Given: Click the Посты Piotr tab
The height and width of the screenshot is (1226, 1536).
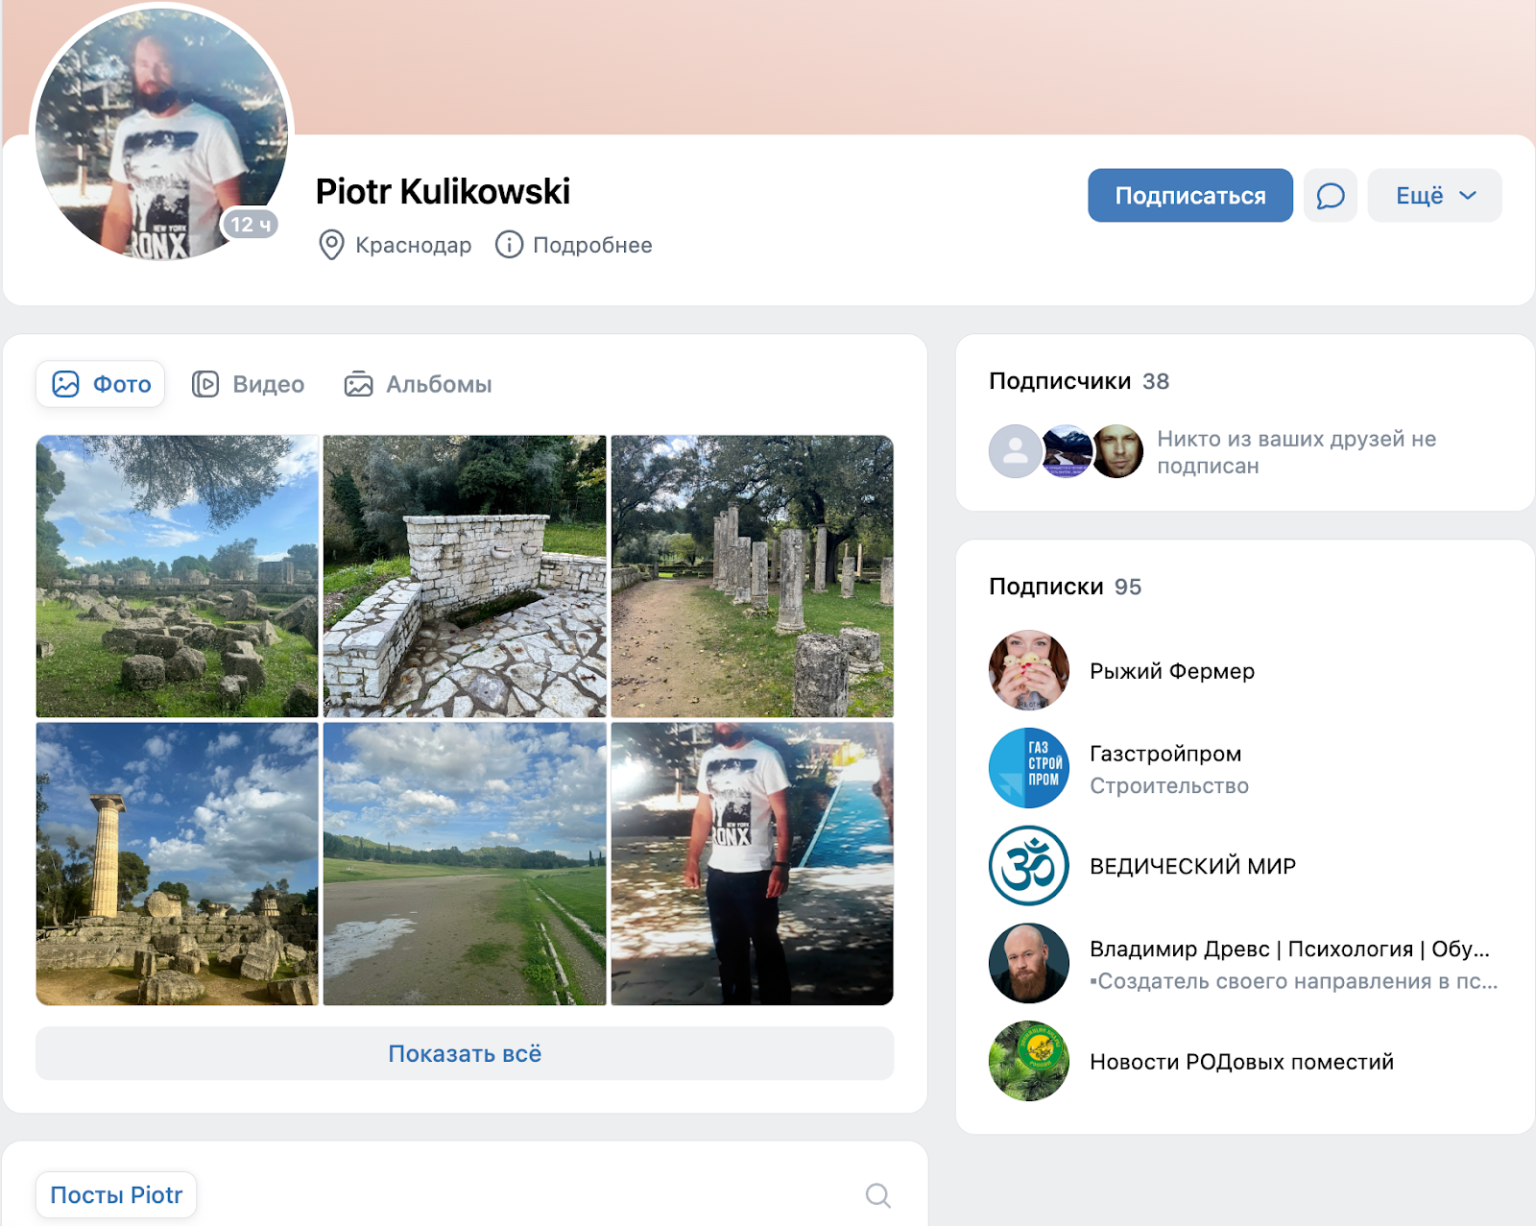Looking at the screenshot, I should pos(116,1195).
